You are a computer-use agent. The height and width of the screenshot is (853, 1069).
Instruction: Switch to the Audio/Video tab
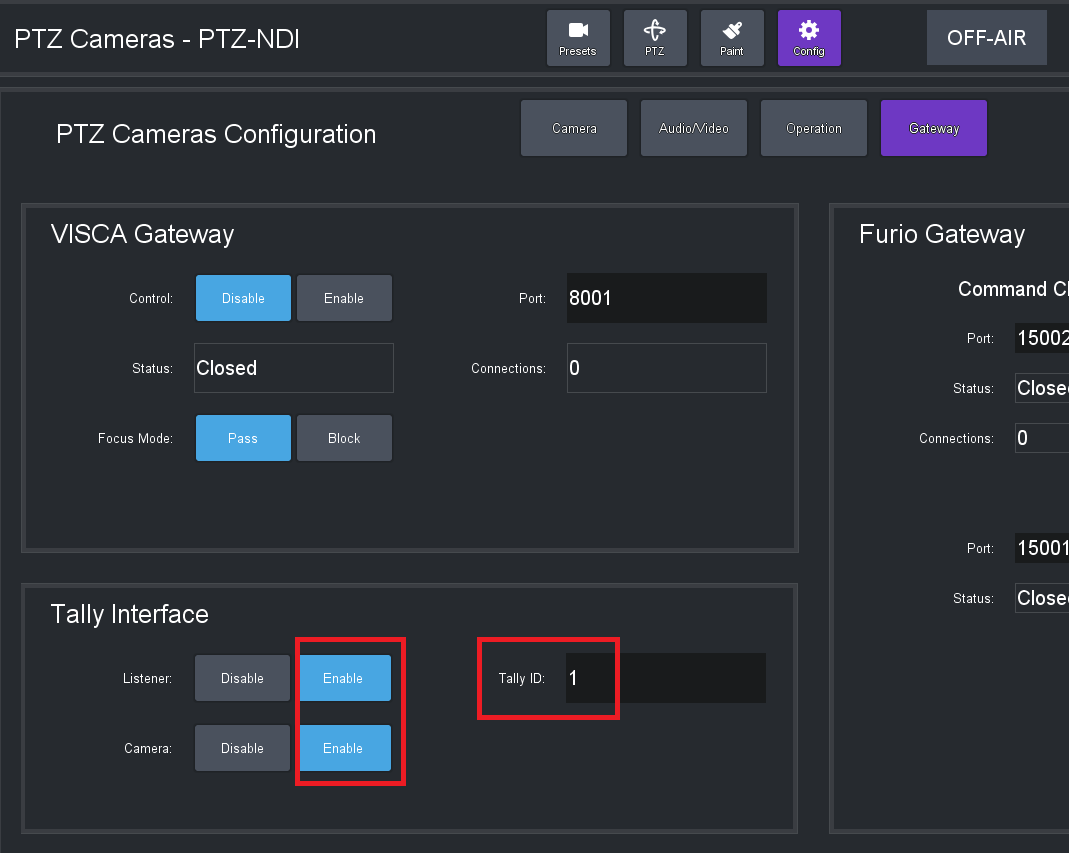tap(694, 128)
